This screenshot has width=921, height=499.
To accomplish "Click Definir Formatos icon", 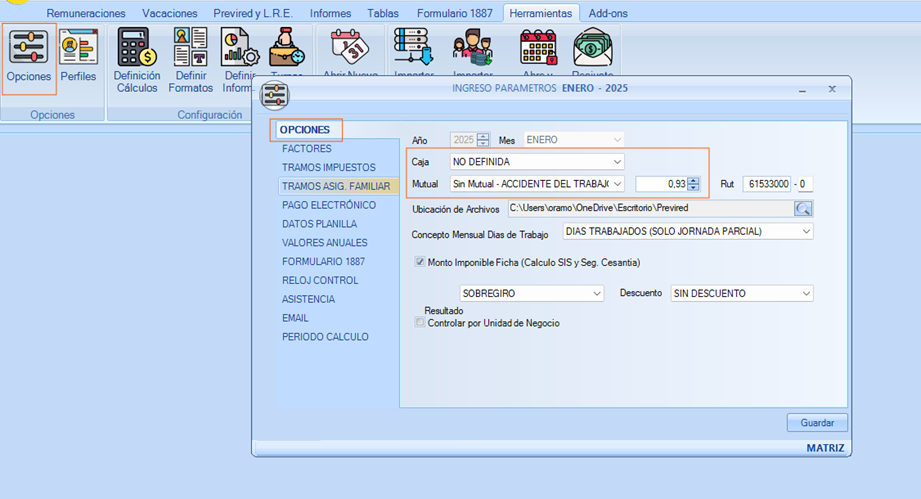I will tap(190, 56).
